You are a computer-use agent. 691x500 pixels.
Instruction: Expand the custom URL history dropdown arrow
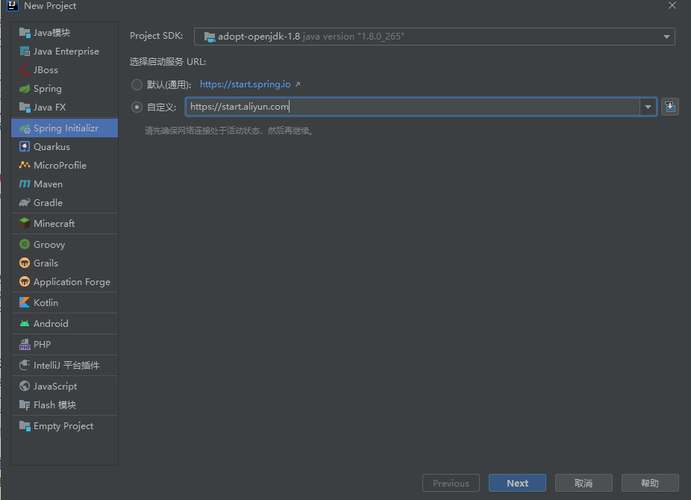tap(648, 107)
